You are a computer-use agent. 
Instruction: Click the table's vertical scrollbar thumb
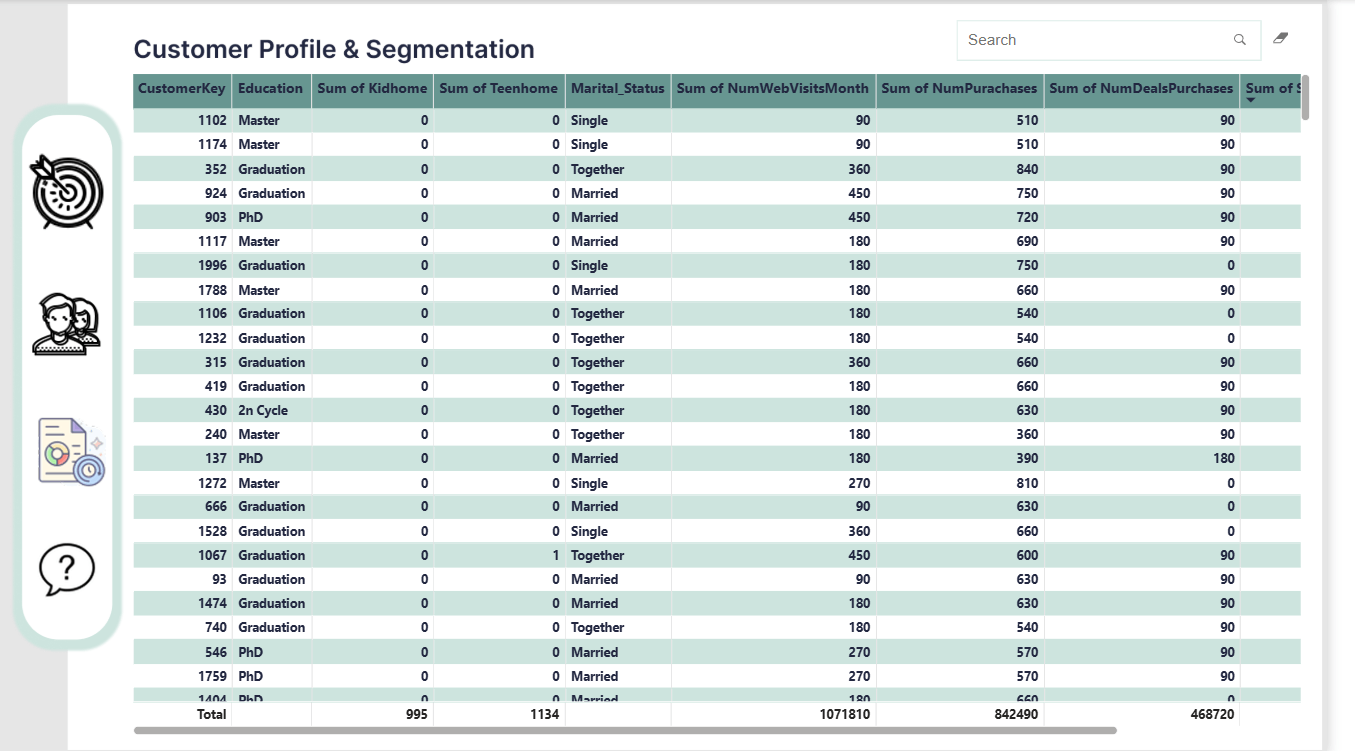(1305, 98)
